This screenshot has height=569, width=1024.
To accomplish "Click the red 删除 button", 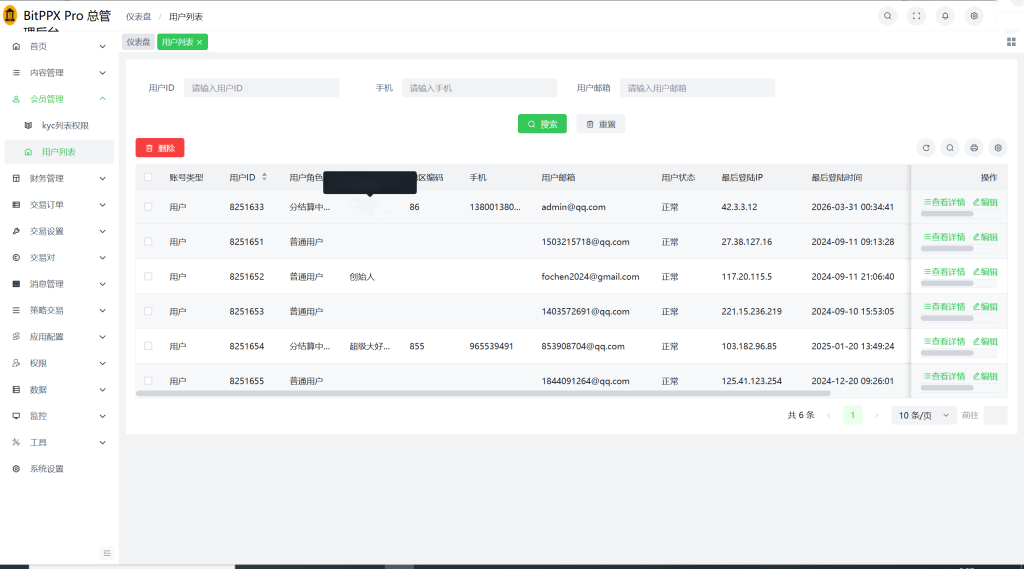I will [160, 148].
